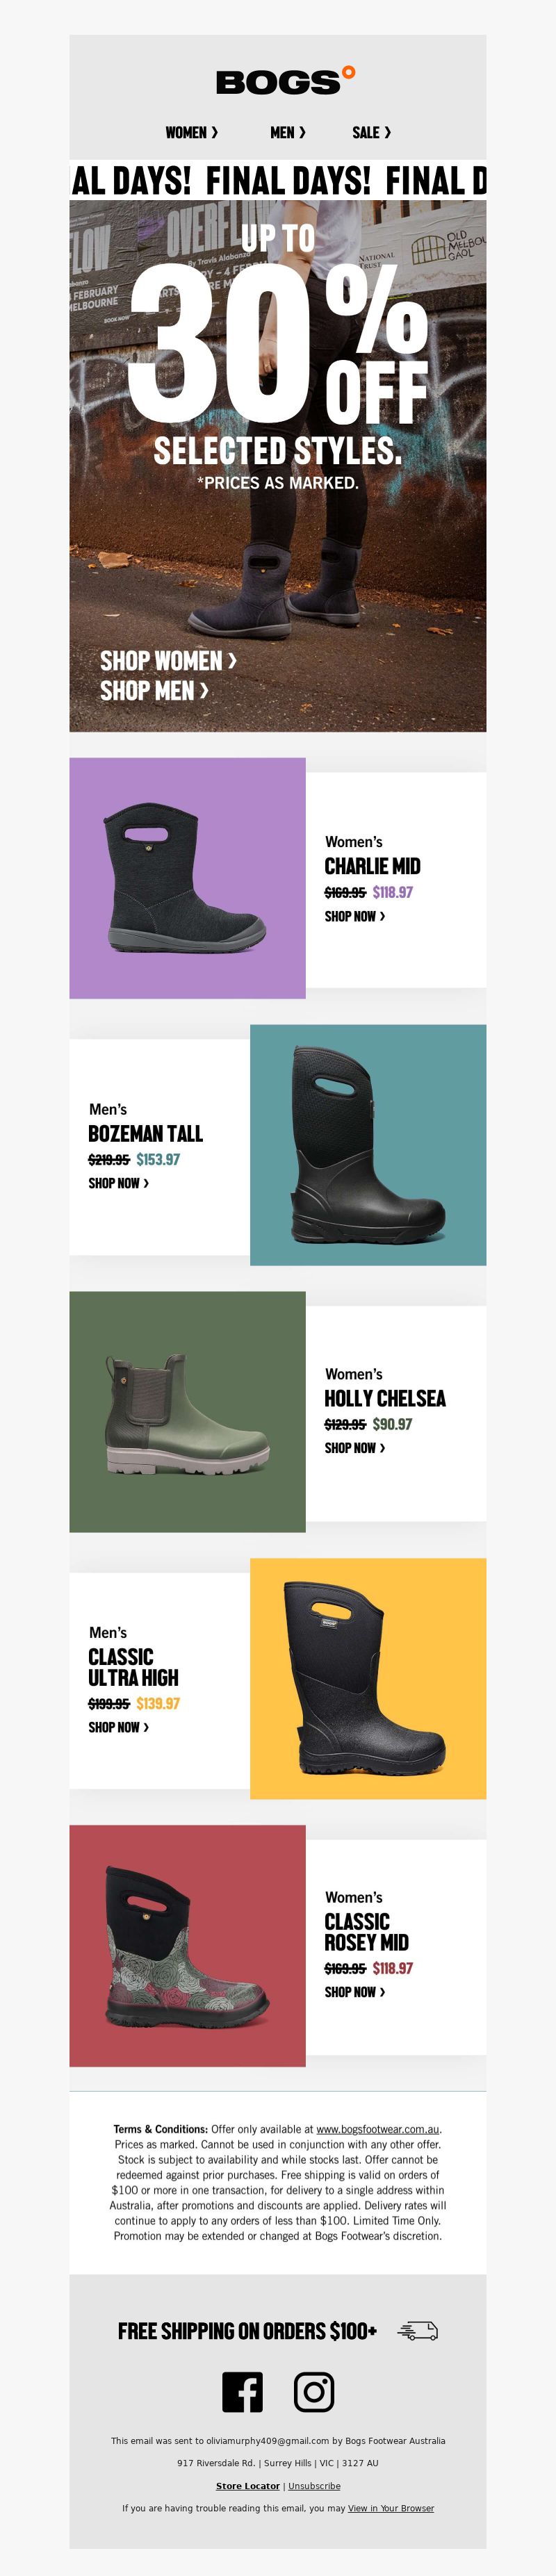Select SHOP NOW under Bozeman Tall
This screenshot has width=556, height=2576.
point(118,1183)
